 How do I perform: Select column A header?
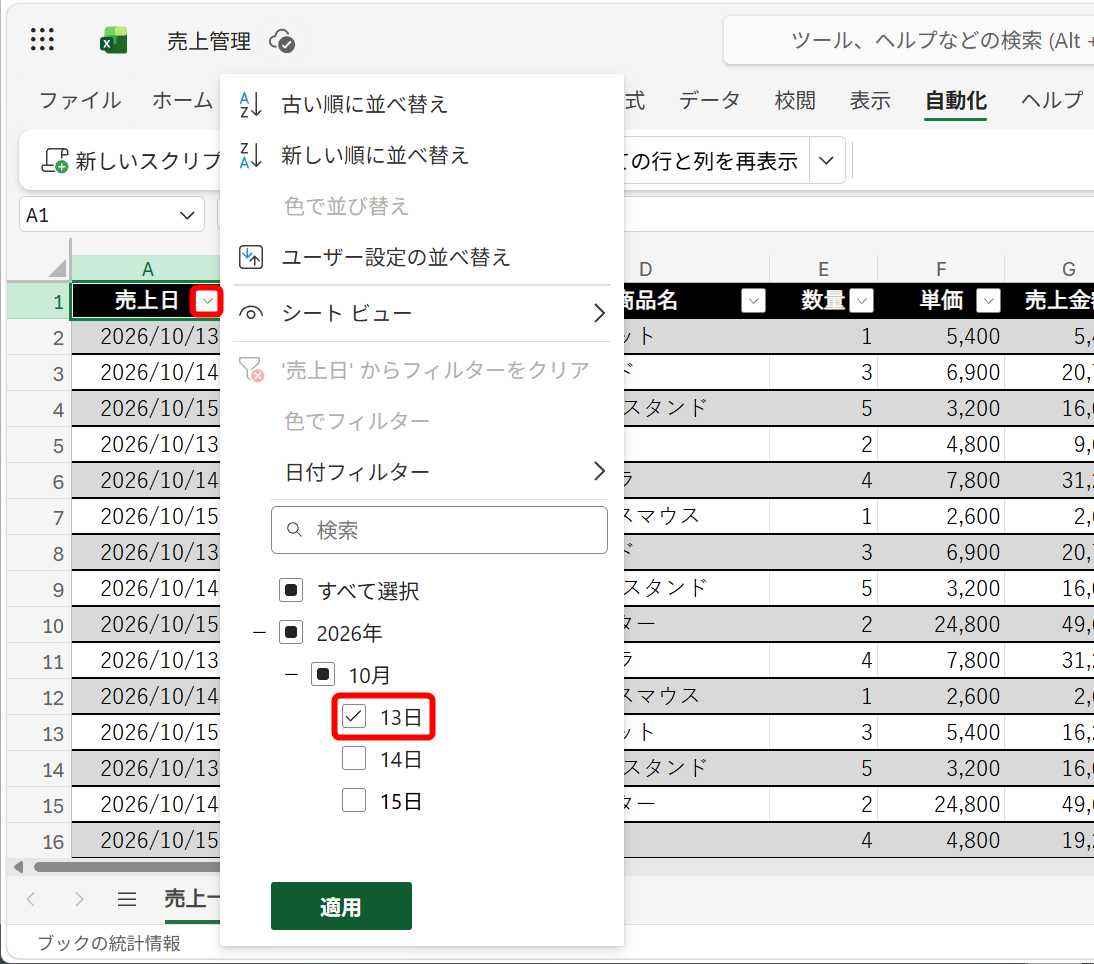146,269
